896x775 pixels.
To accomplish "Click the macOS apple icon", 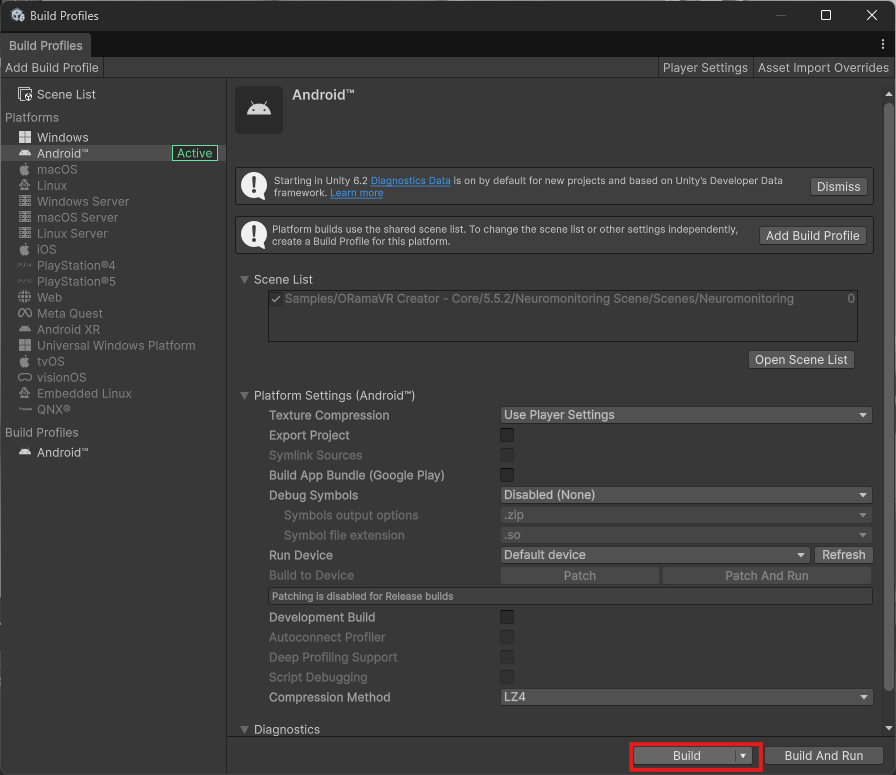I will click(x=25, y=169).
